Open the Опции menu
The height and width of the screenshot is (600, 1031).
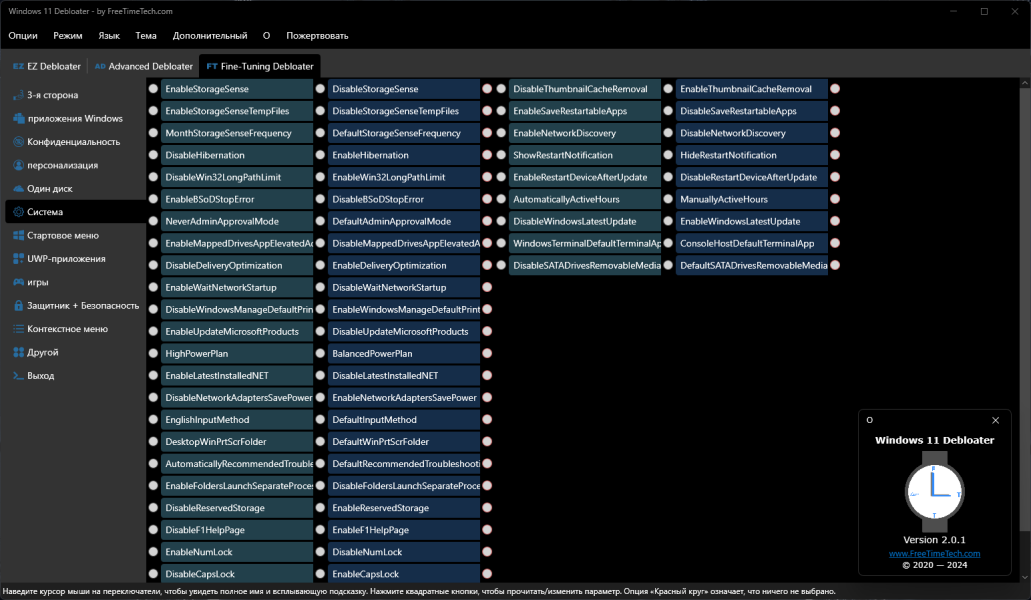pyautogui.click(x=23, y=35)
